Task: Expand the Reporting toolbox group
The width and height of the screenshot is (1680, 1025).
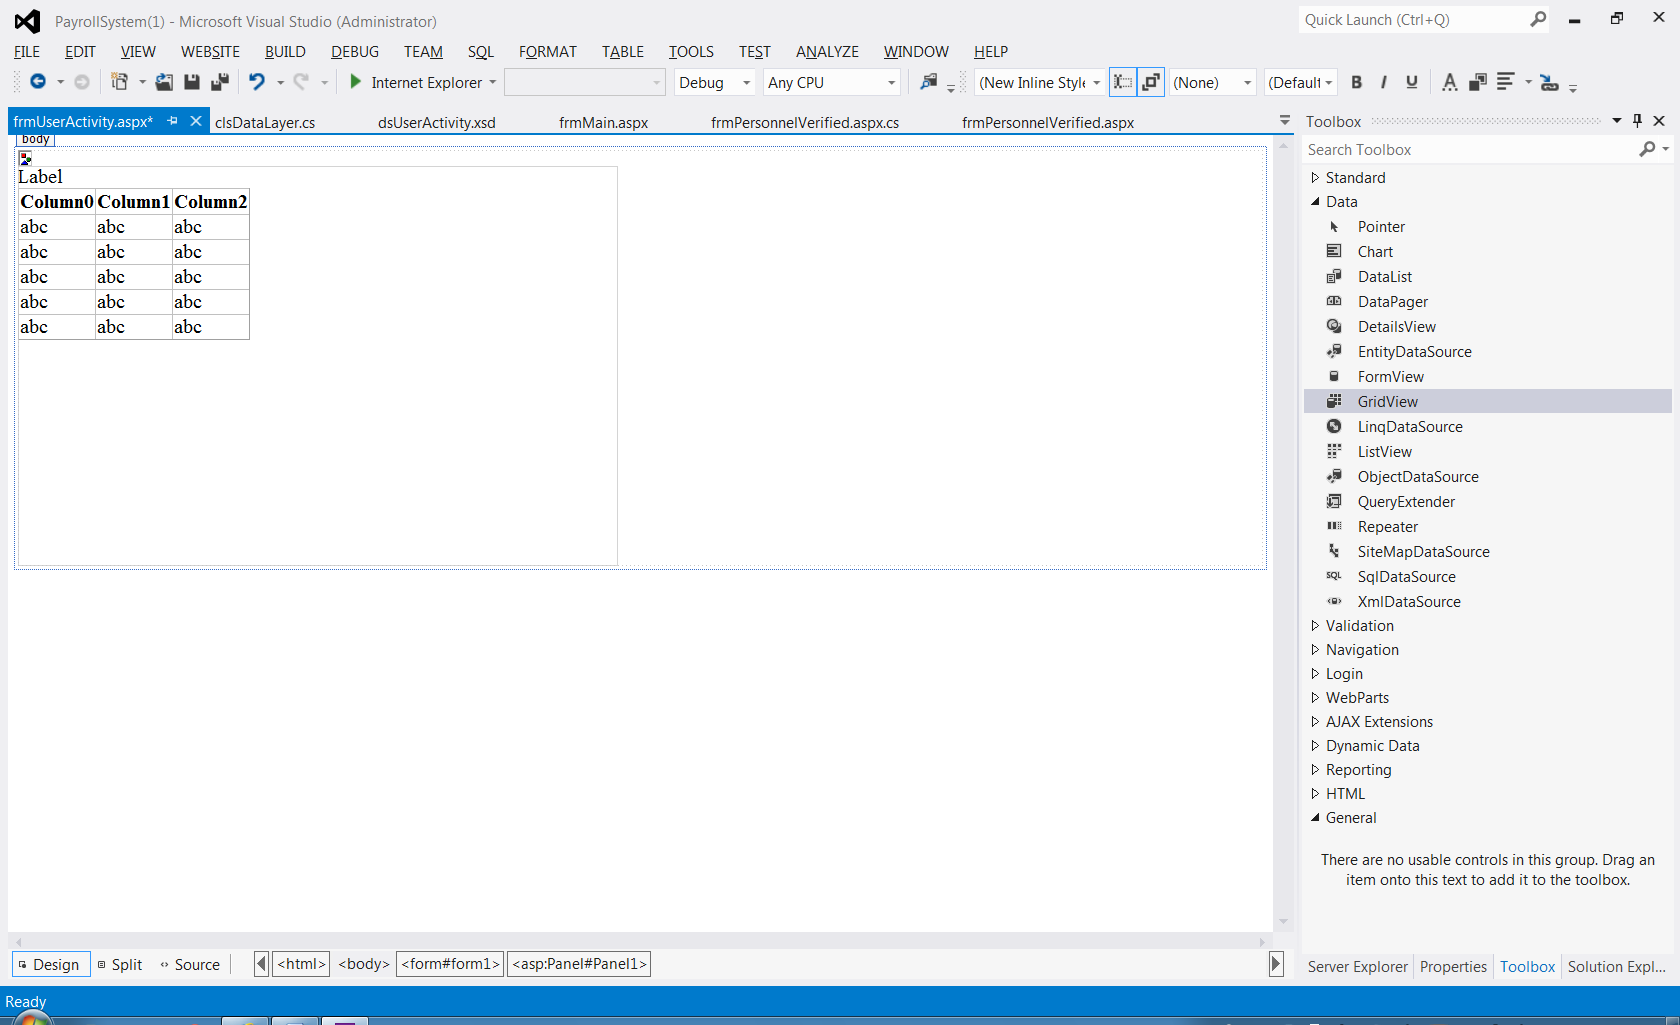Action: (x=1315, y=769)
